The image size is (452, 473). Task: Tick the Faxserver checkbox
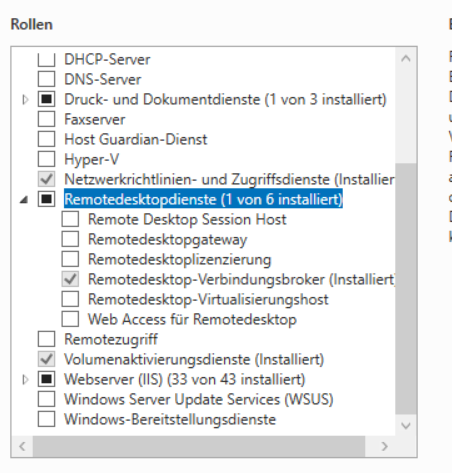46,119
